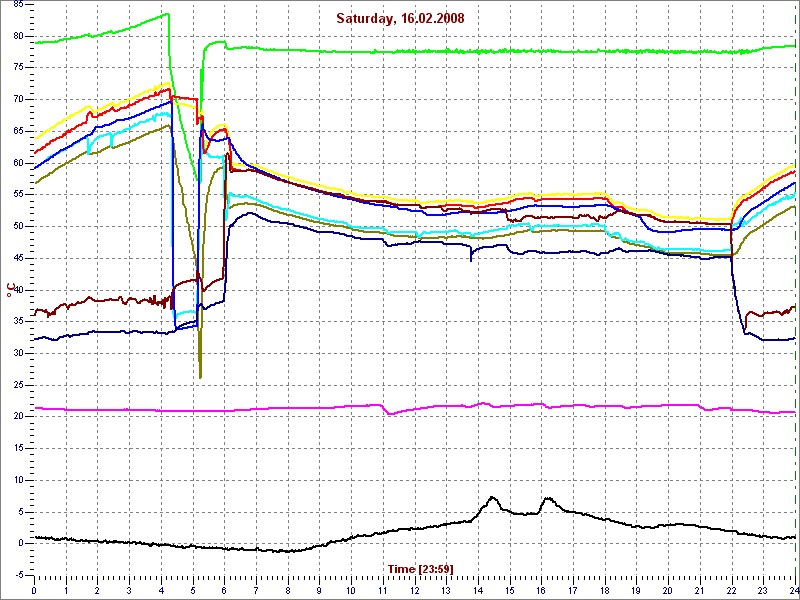Image resolution: width=800 pixels, height=600 pixels.
Task: Click the chart title "Saturday, 16.02.2008"
Action: click(400, 18)
